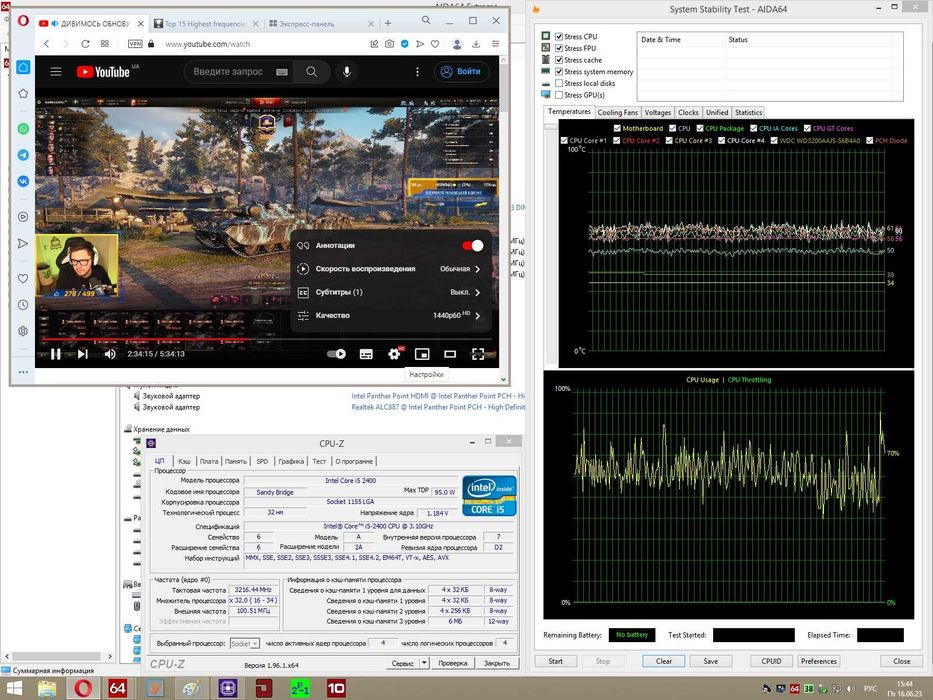Viewport: 933px width, 700px height.
Task: Click the Войти sign-in button
Action: click(x=462, y=72)
